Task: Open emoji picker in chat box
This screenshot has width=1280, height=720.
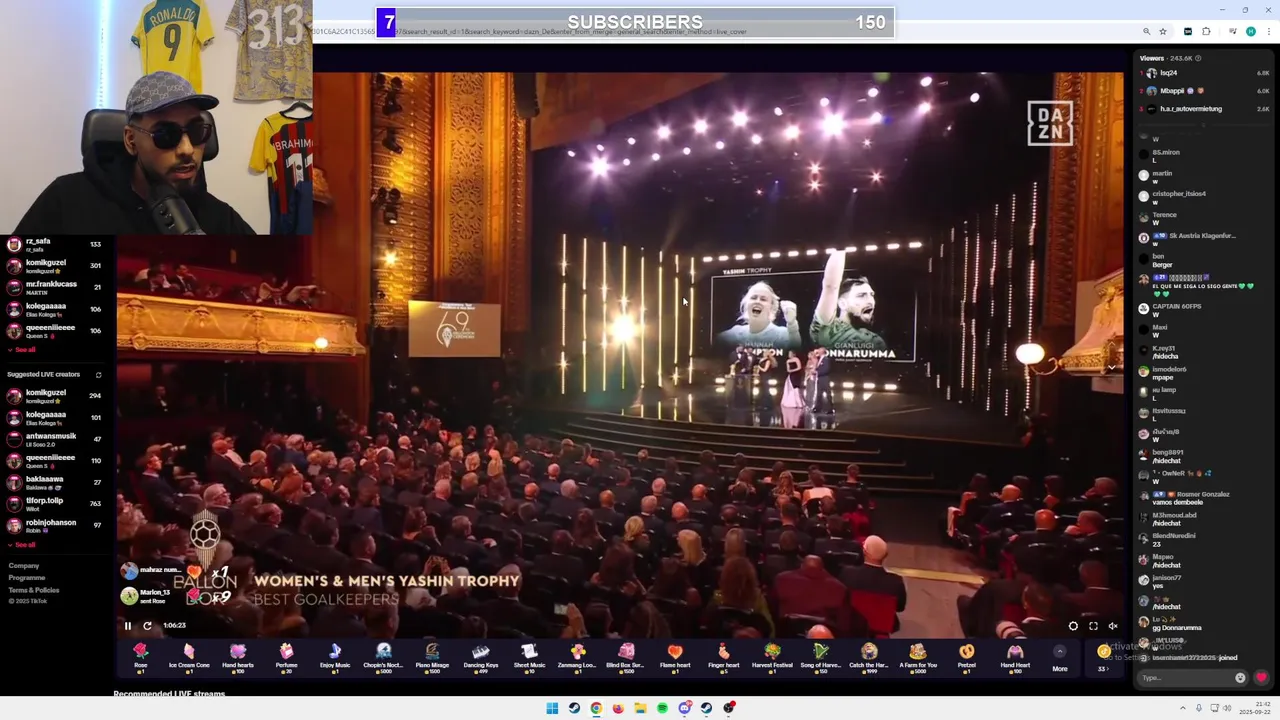Action: click(x=1240, y=678)
